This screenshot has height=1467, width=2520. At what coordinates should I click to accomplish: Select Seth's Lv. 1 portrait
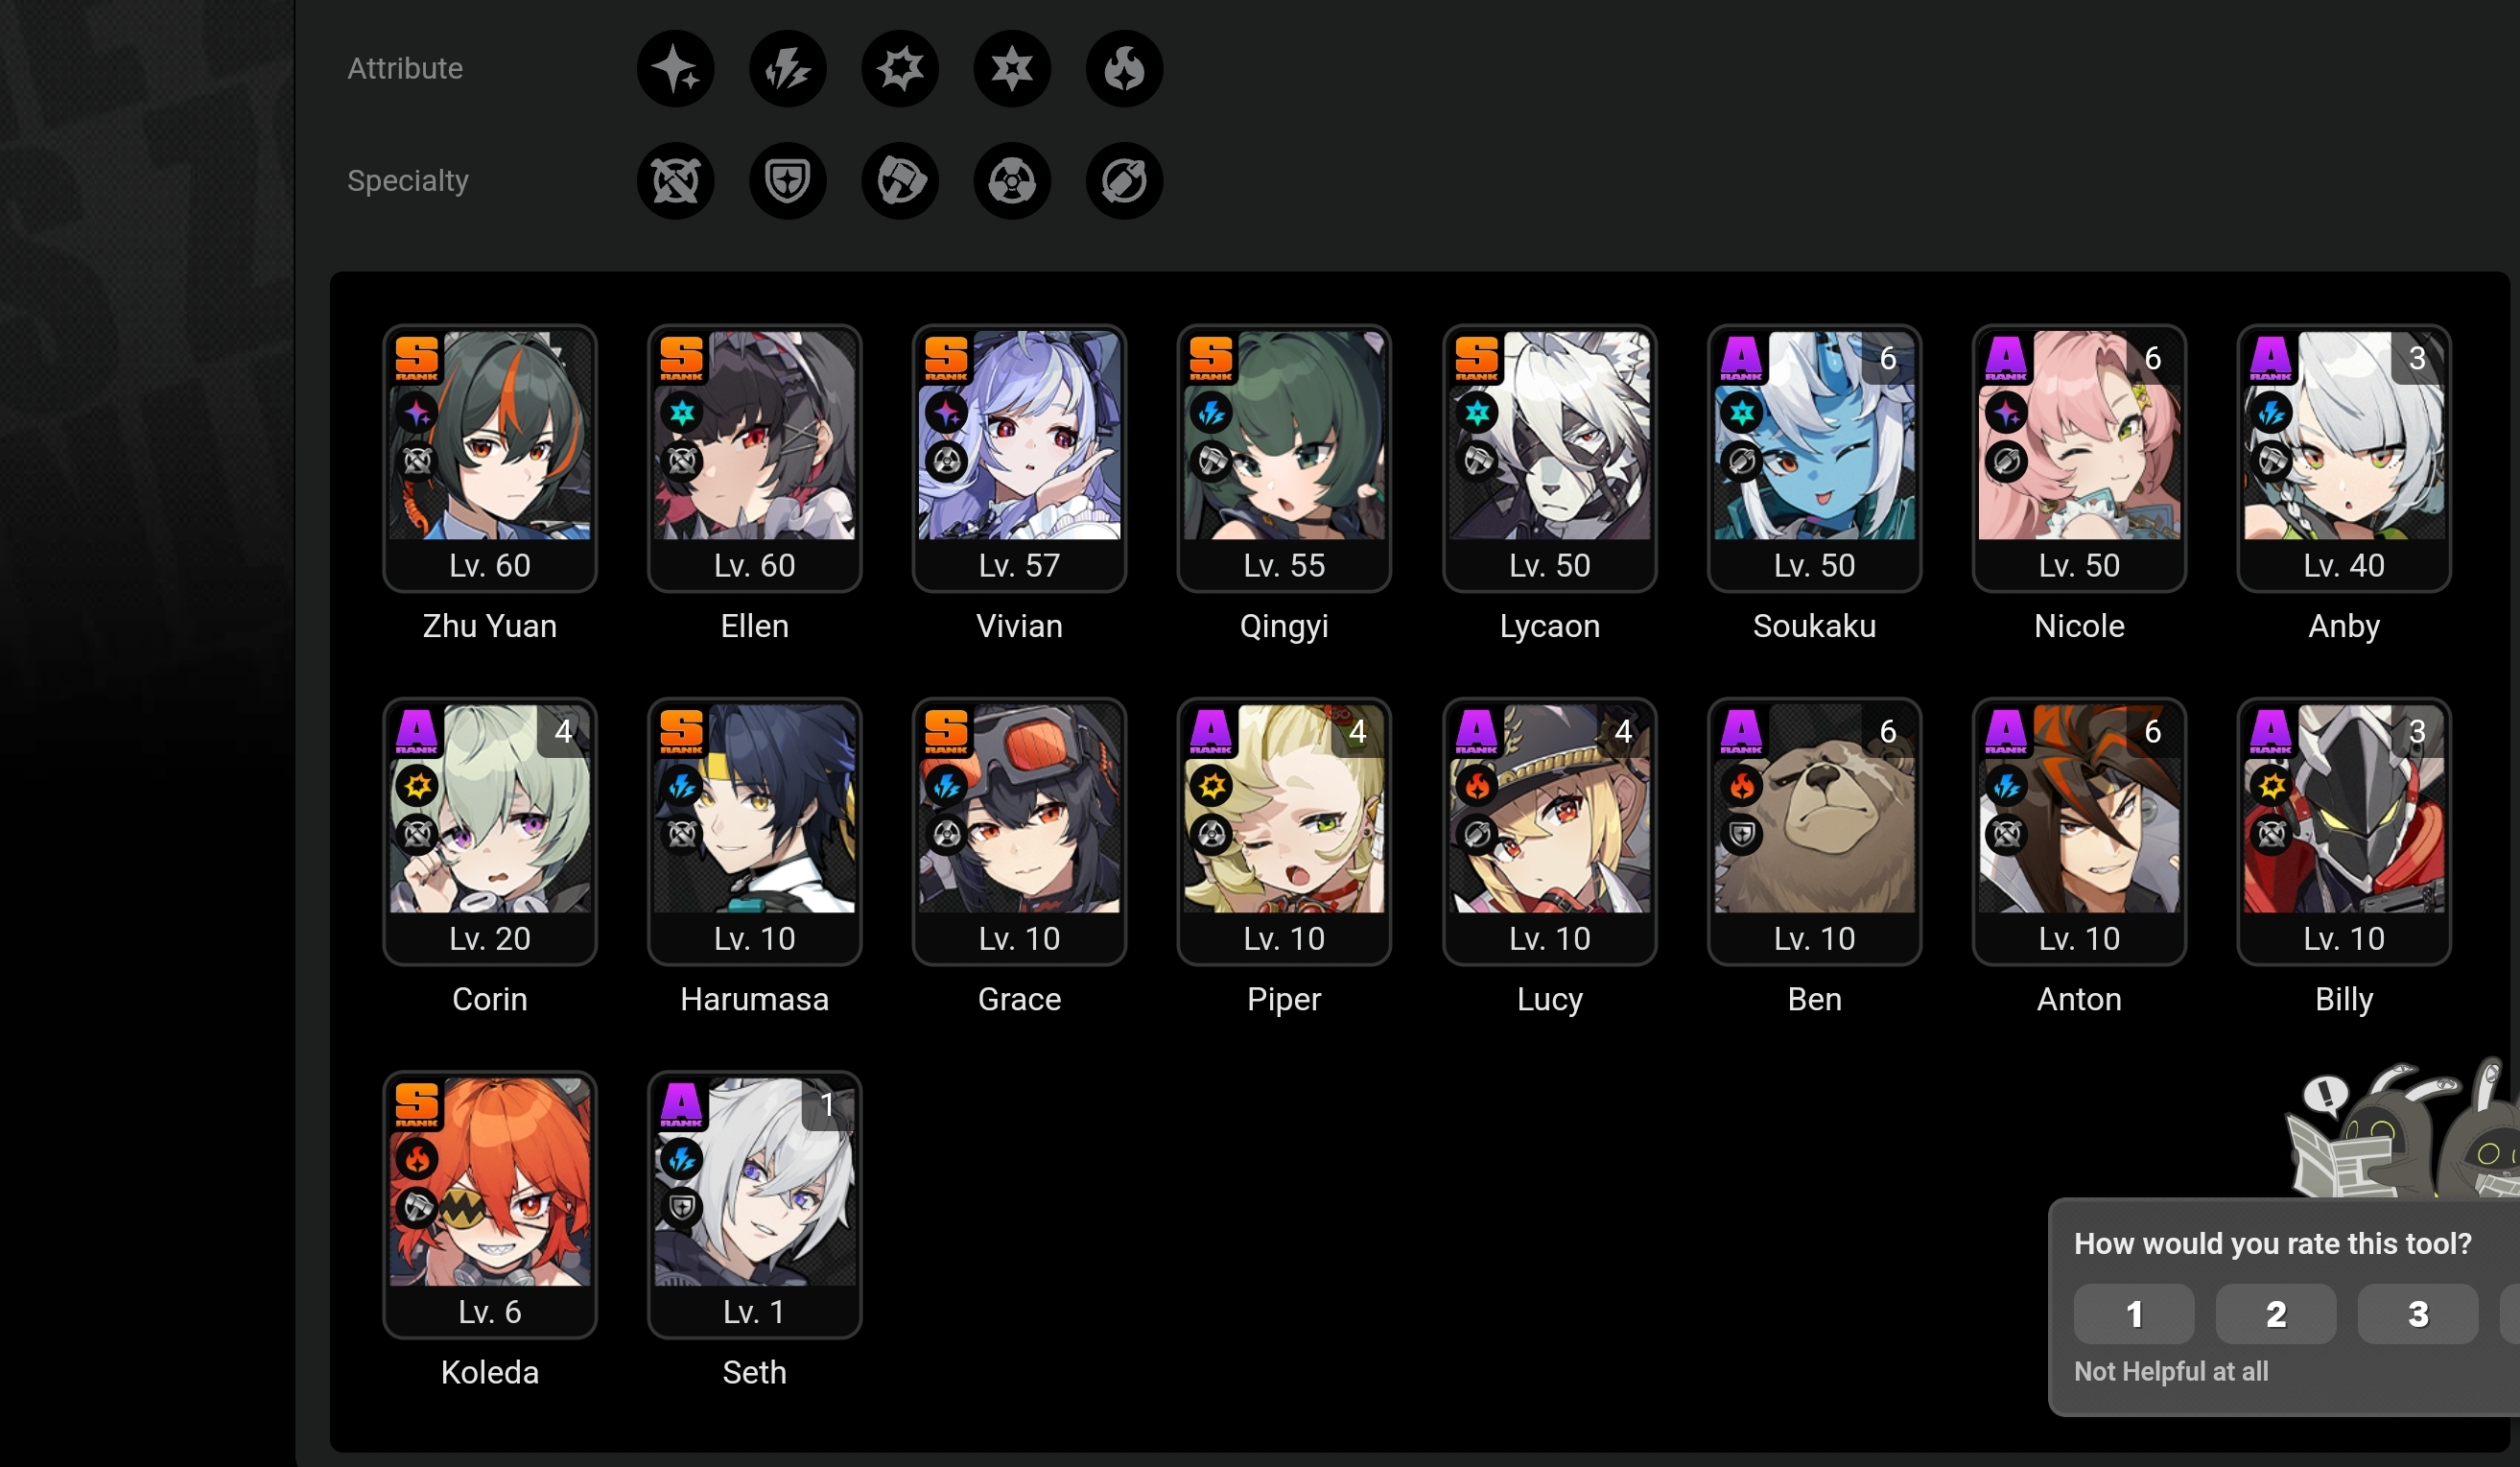(754, 1204)
